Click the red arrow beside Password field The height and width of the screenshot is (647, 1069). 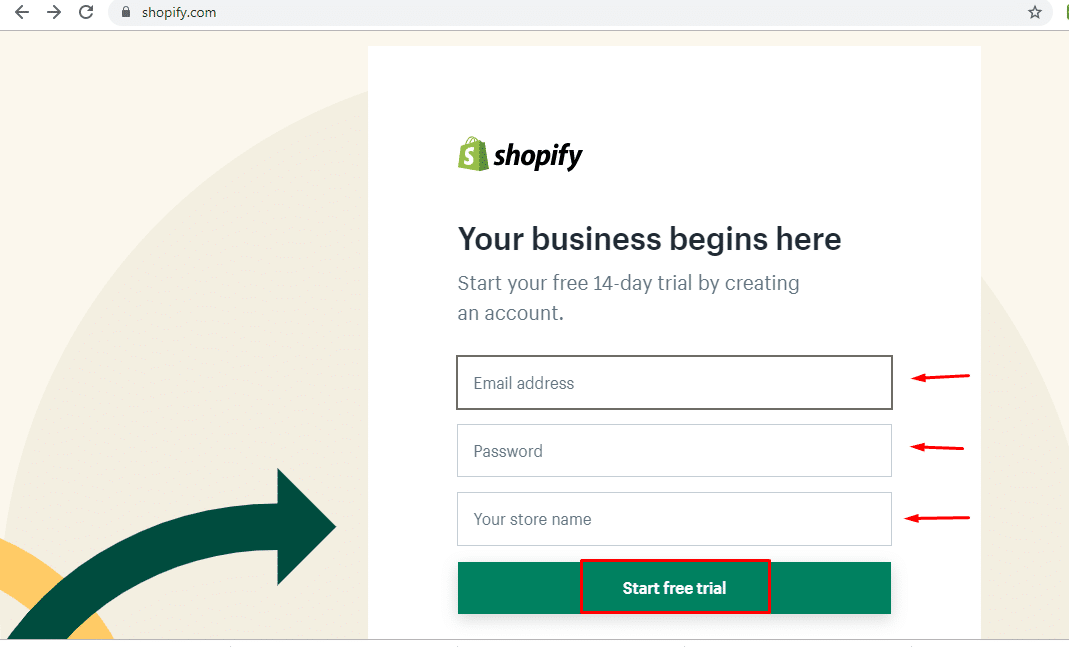tap(936, 447)
